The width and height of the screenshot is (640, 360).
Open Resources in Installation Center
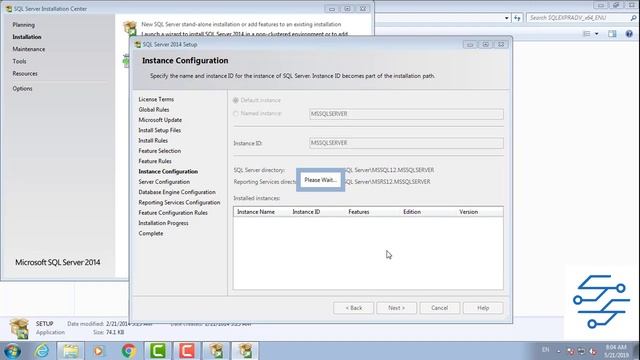pos(25,74)
